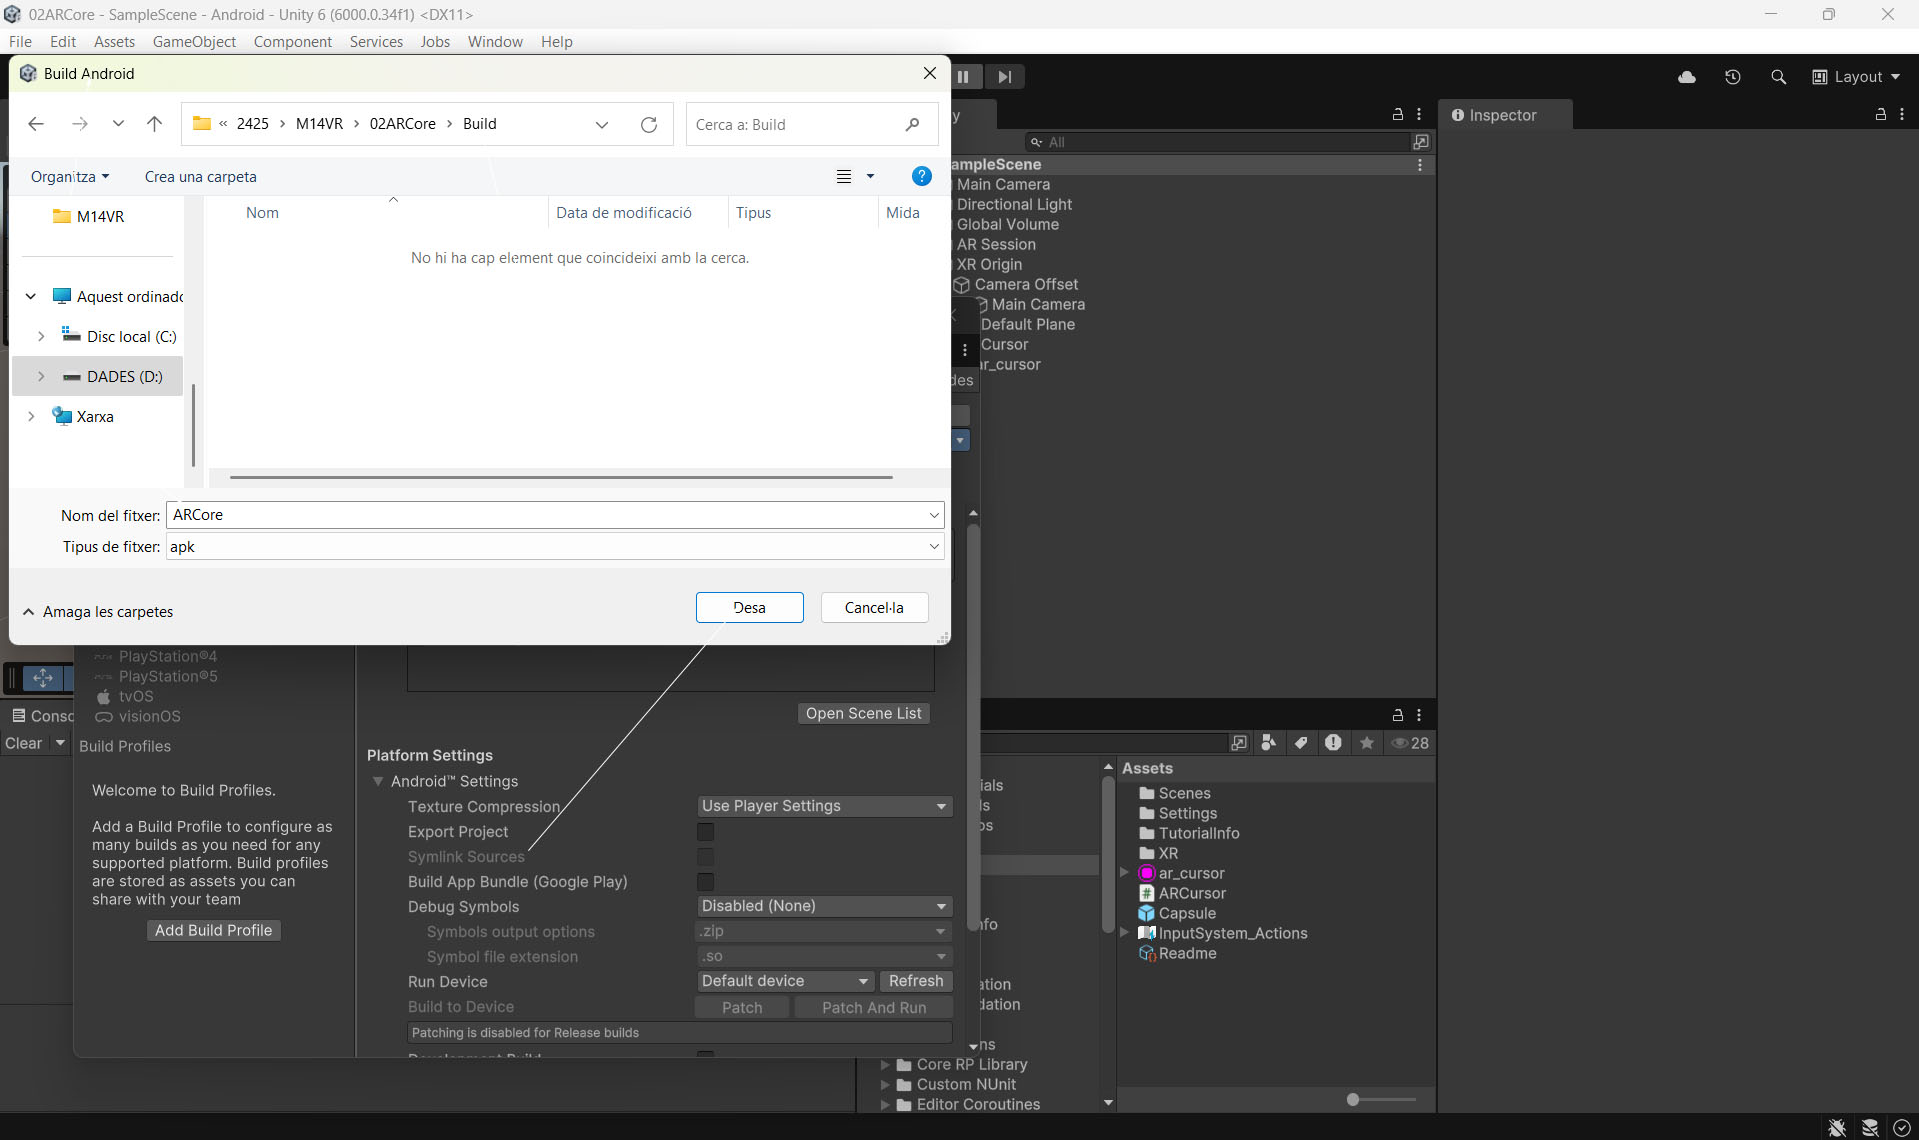
Task: Enable the Export Project checkbox
Action: 706,832
